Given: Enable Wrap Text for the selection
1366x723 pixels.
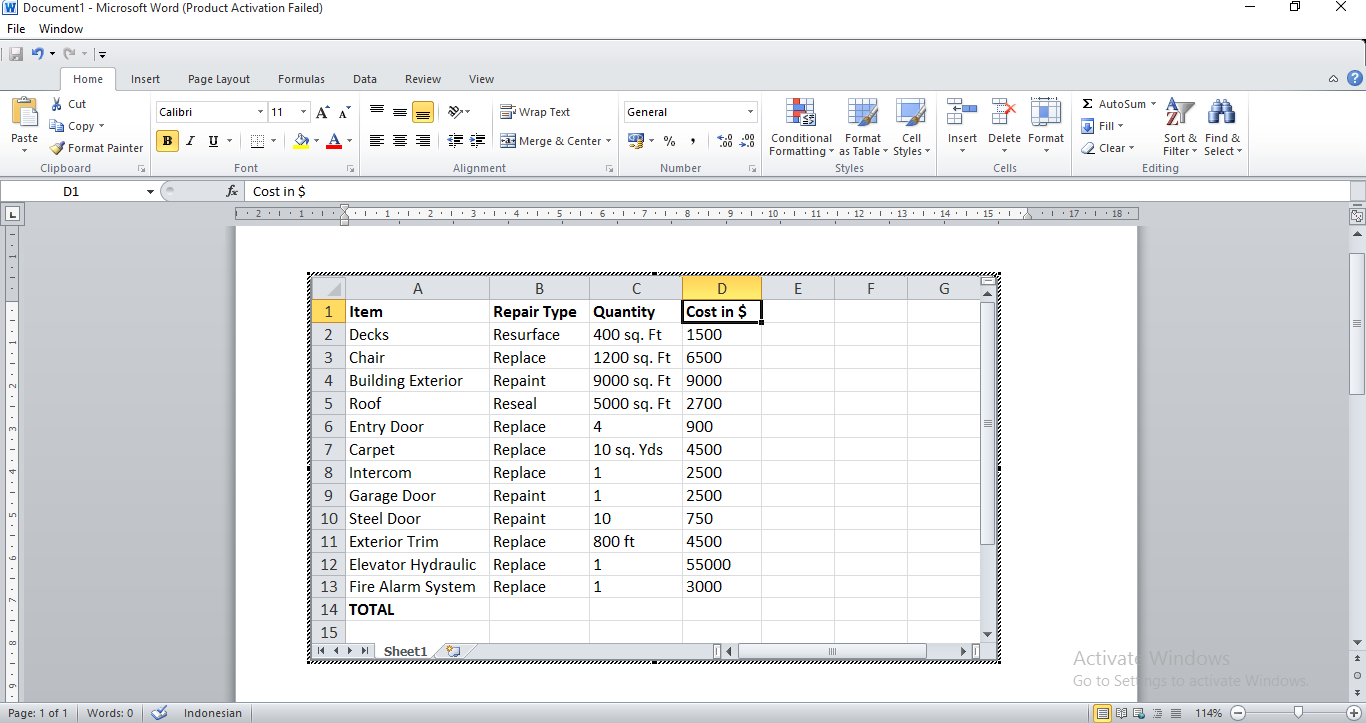Looking at the screenshot, I should click(538, 111).
